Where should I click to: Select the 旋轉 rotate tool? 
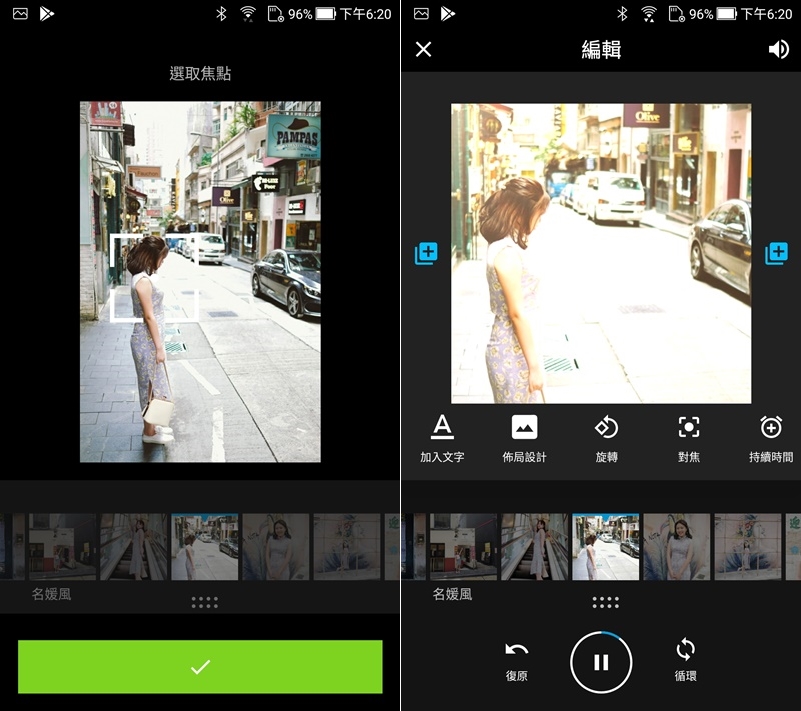(606, 437)
